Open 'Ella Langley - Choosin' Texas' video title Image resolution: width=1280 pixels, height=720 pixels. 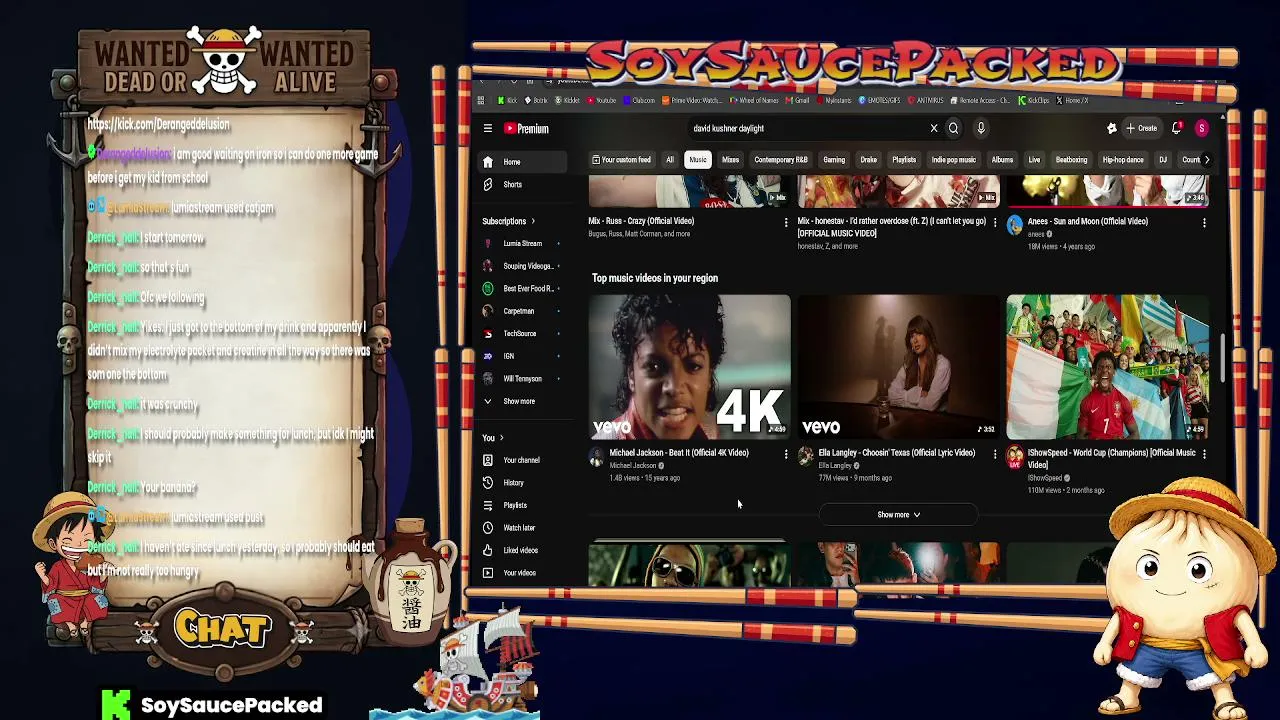(x=897, y=453)
